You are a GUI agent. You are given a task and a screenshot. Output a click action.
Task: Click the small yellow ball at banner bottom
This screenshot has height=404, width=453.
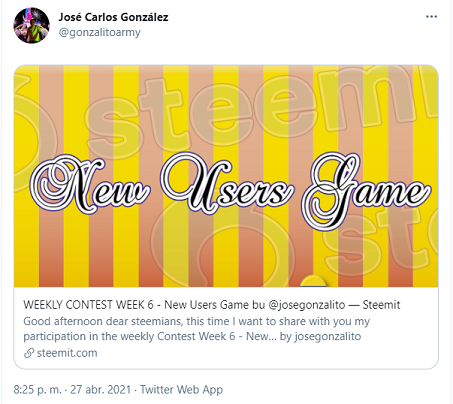click(x=313, y=282)
